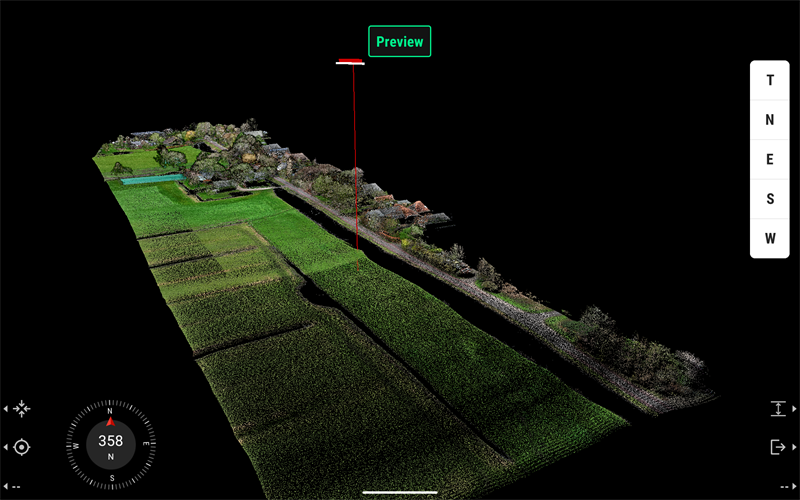Click the converging arrows center icon
This screenshot has width=800, height=500.
click(22, 409)
